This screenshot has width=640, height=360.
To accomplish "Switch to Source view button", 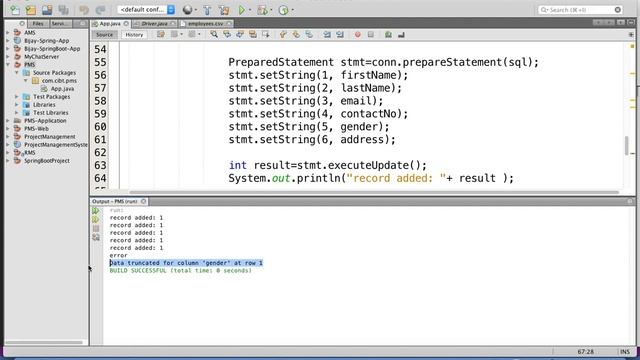I will point(104,35).
